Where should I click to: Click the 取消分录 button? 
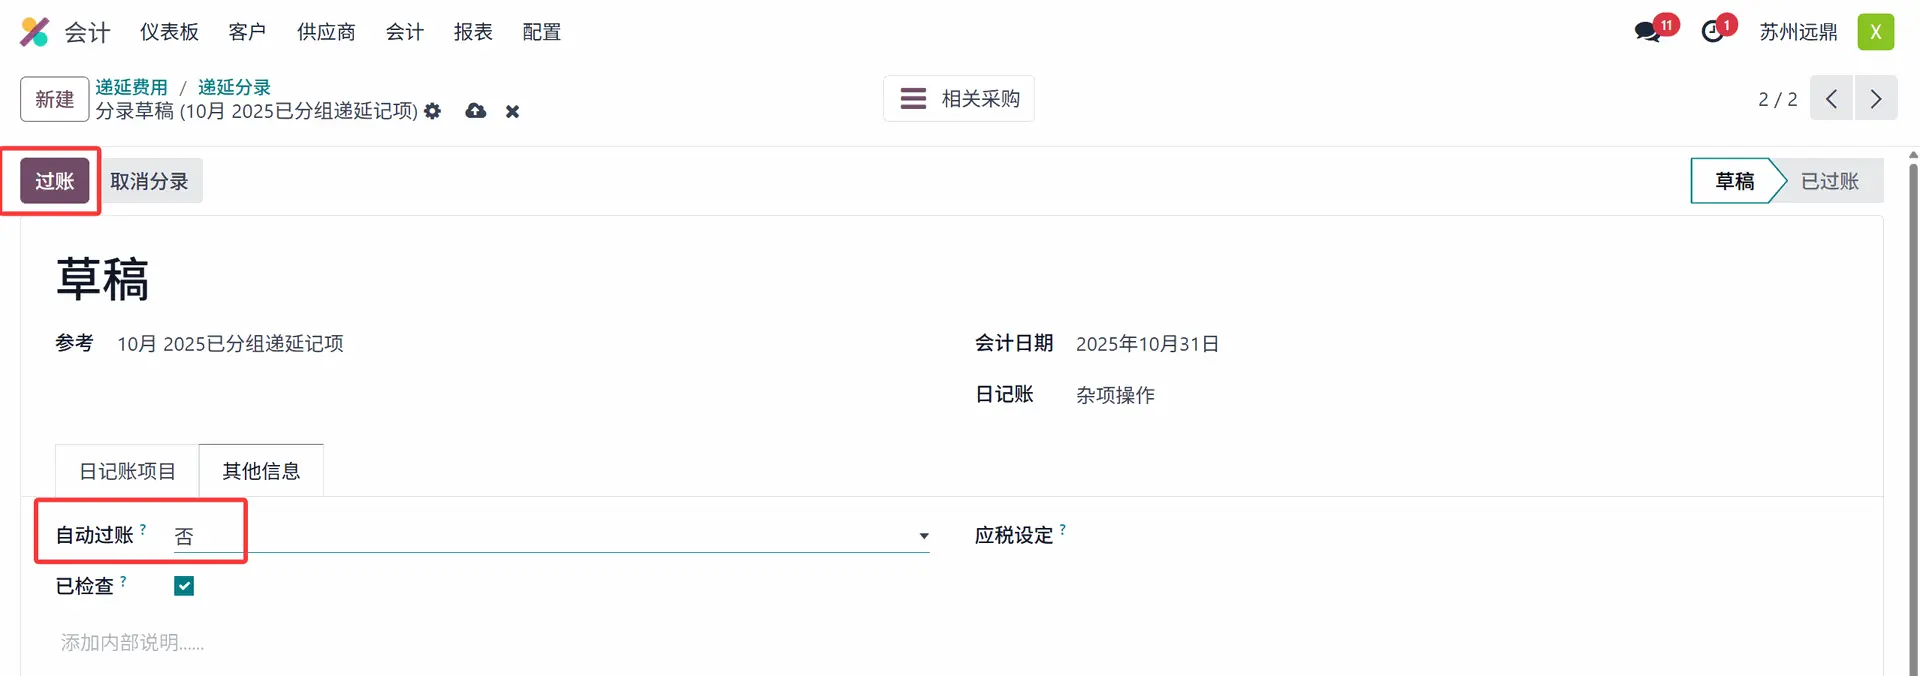coord(150,181)
